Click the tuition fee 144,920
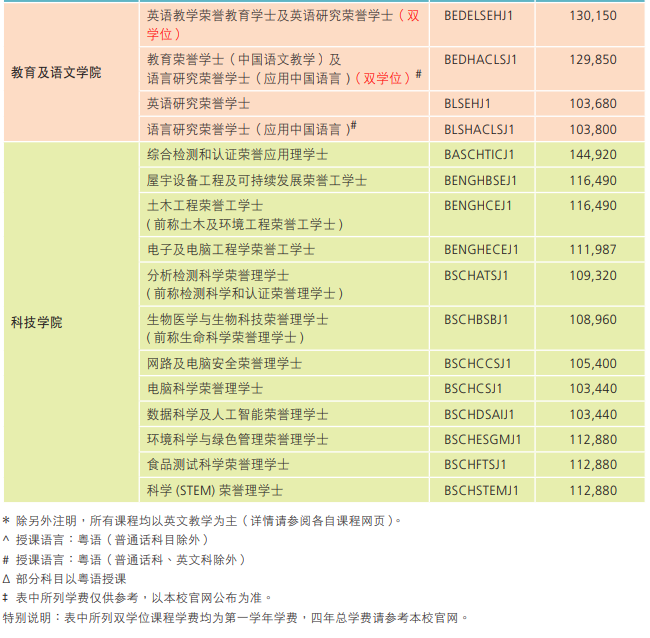Screen dimensions: 650x638 (x=593, y=155)
